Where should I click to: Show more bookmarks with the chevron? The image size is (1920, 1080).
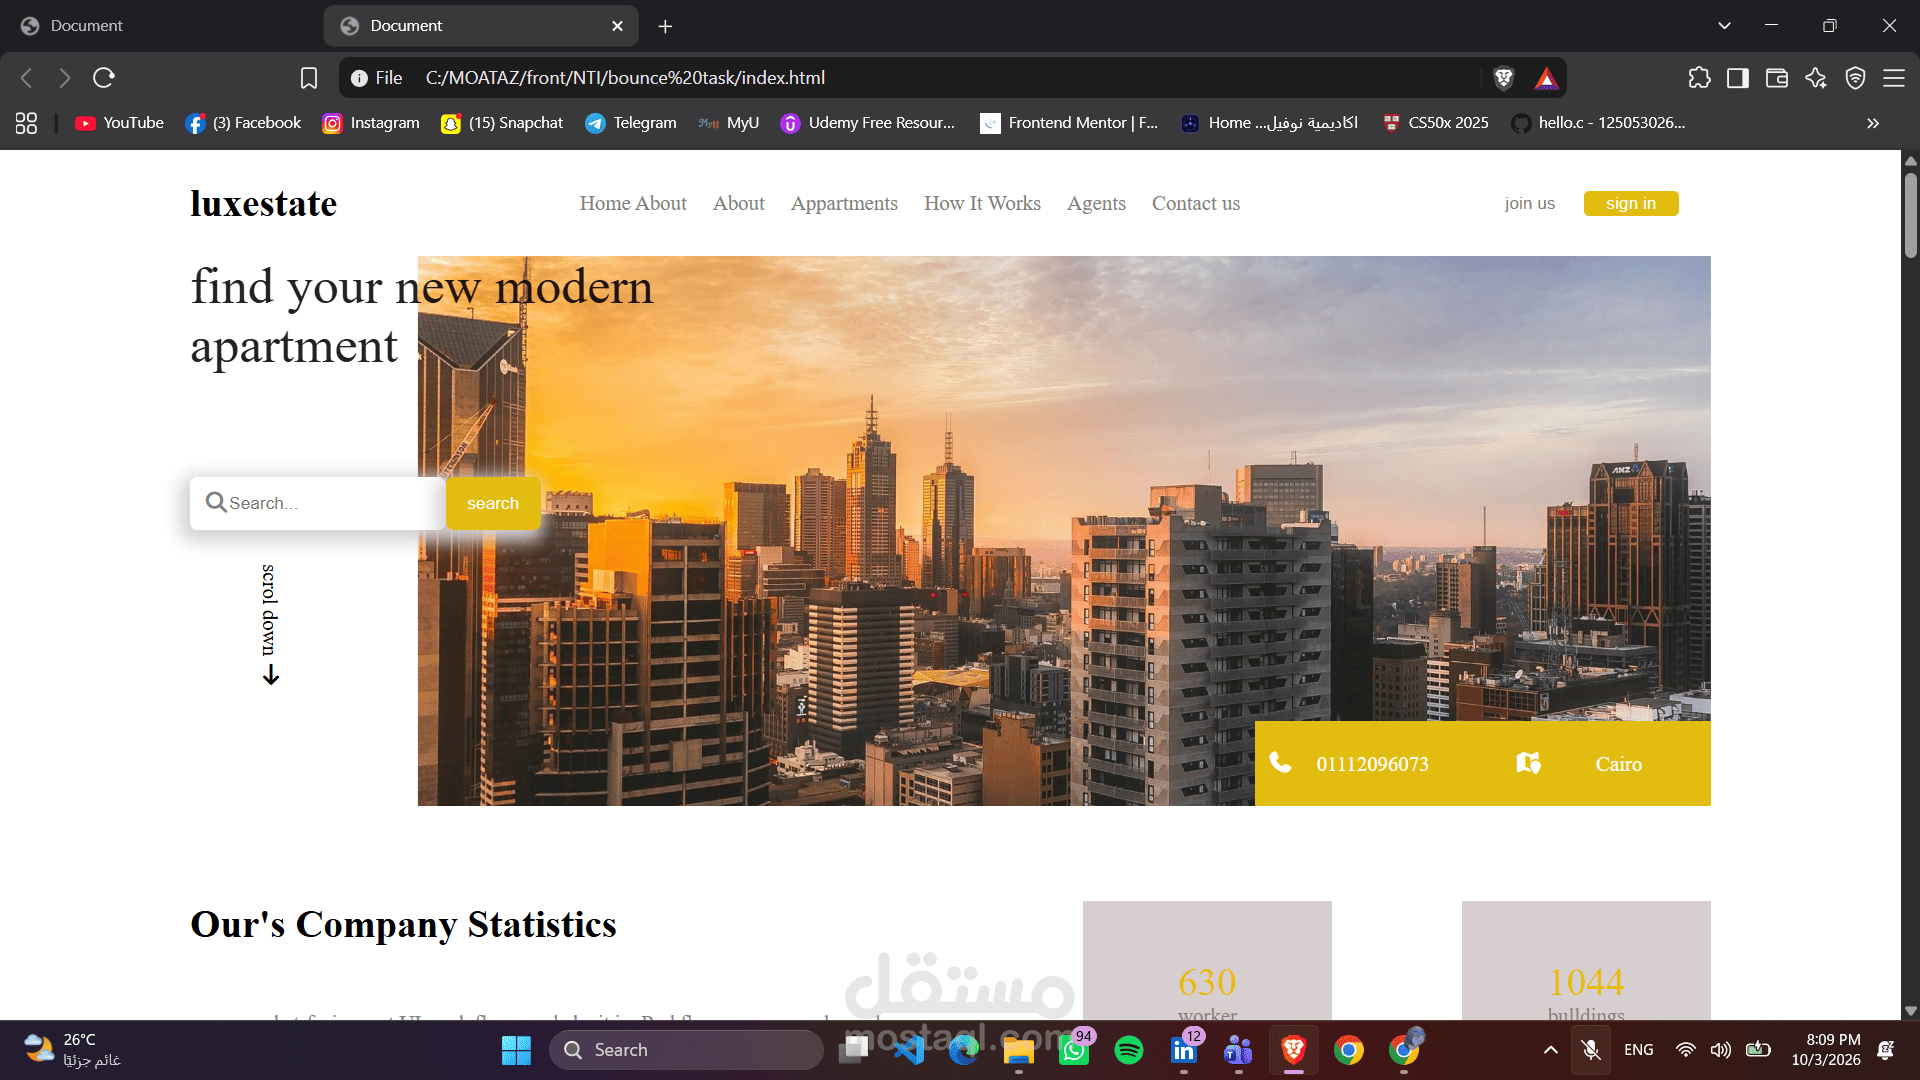click(x=1873, y=123)
